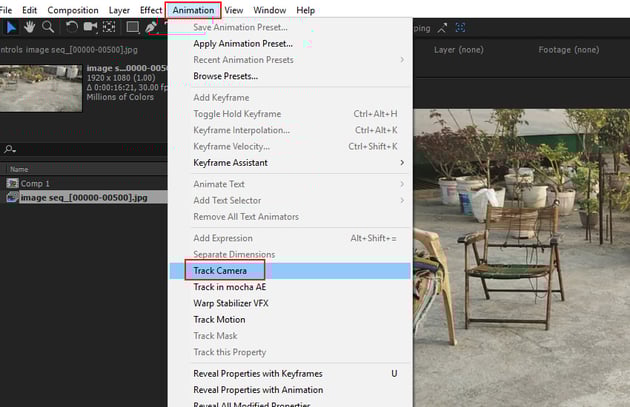Click the blue snap-features icon in toolbar
The image size is (630, 407).
pyautogui.click(x=460, y=28)
